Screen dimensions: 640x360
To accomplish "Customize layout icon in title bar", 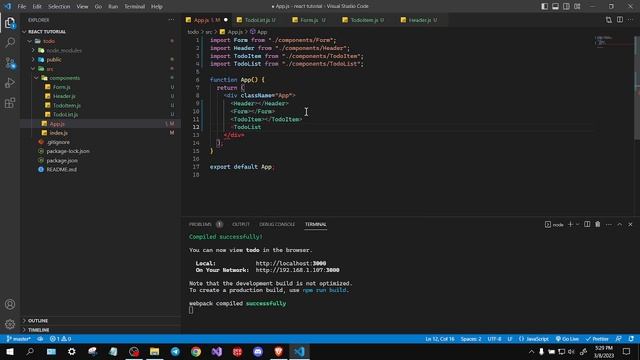I will tap(577, 6).
